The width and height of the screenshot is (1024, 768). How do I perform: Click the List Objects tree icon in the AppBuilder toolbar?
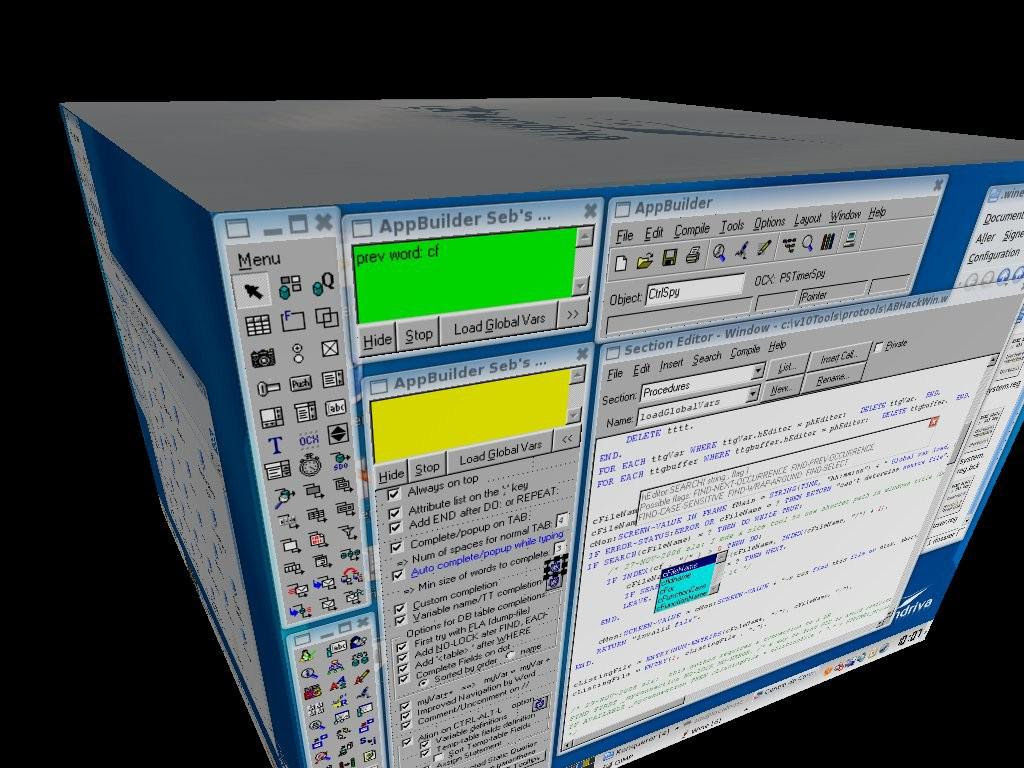point(790,246)
